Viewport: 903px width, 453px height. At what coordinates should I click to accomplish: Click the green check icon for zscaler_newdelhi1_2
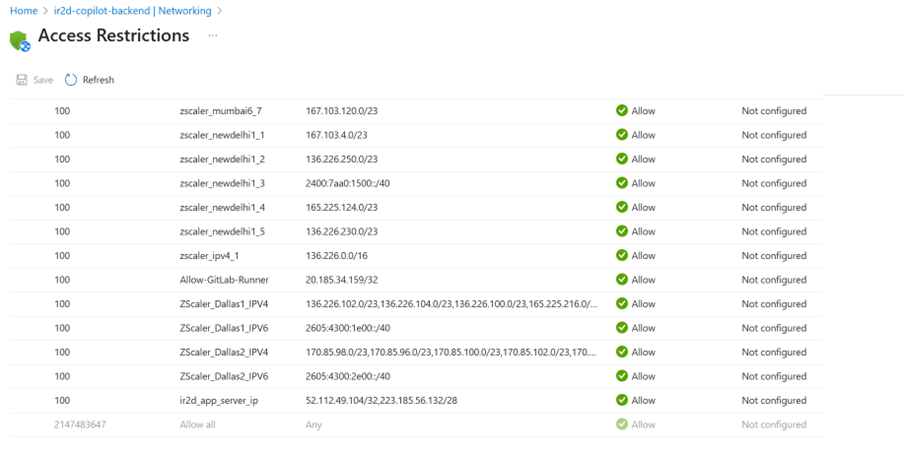tap(621, 159)
